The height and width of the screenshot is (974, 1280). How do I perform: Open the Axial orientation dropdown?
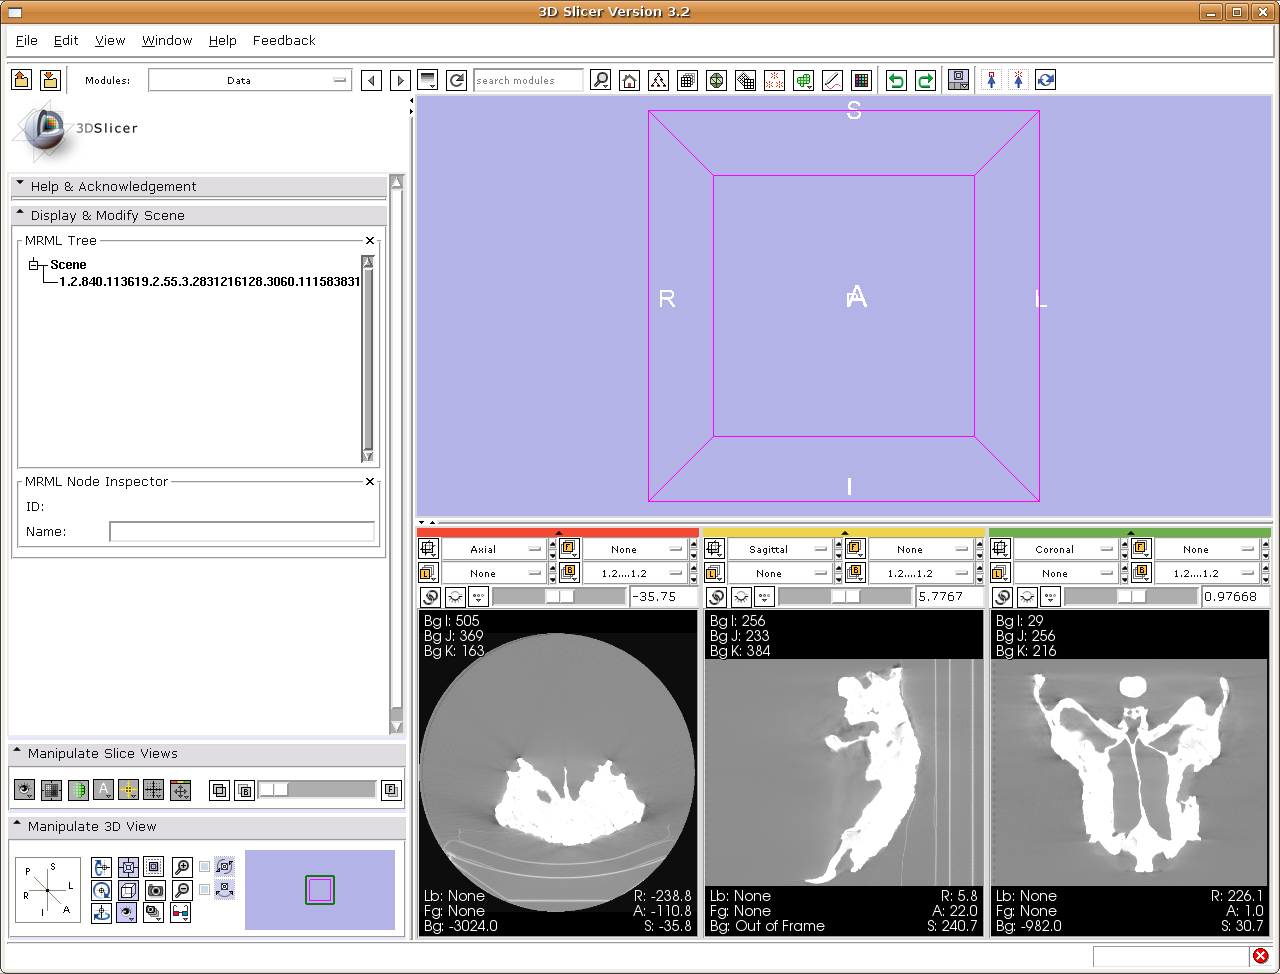(x=494, y=549)
